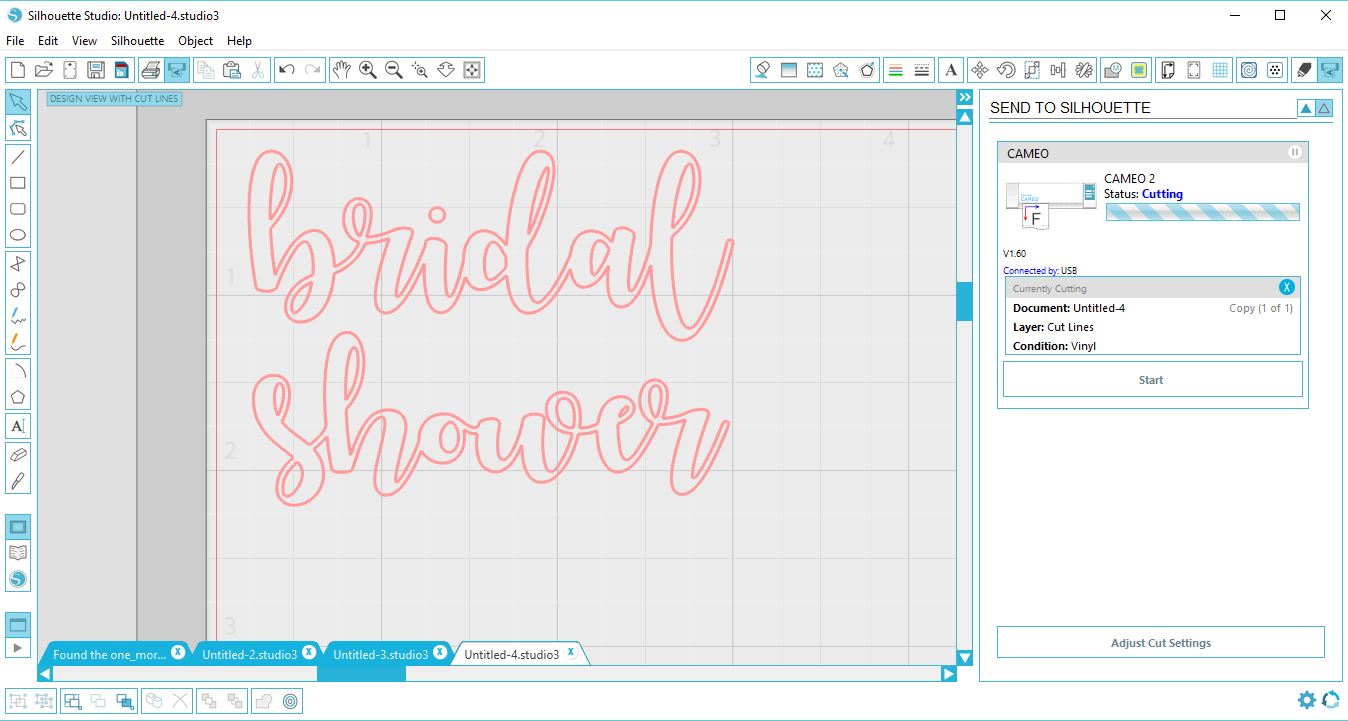1348x721 pixels.
Task: Open the Fill Color paint bucket panel
Action: [763, 70]
